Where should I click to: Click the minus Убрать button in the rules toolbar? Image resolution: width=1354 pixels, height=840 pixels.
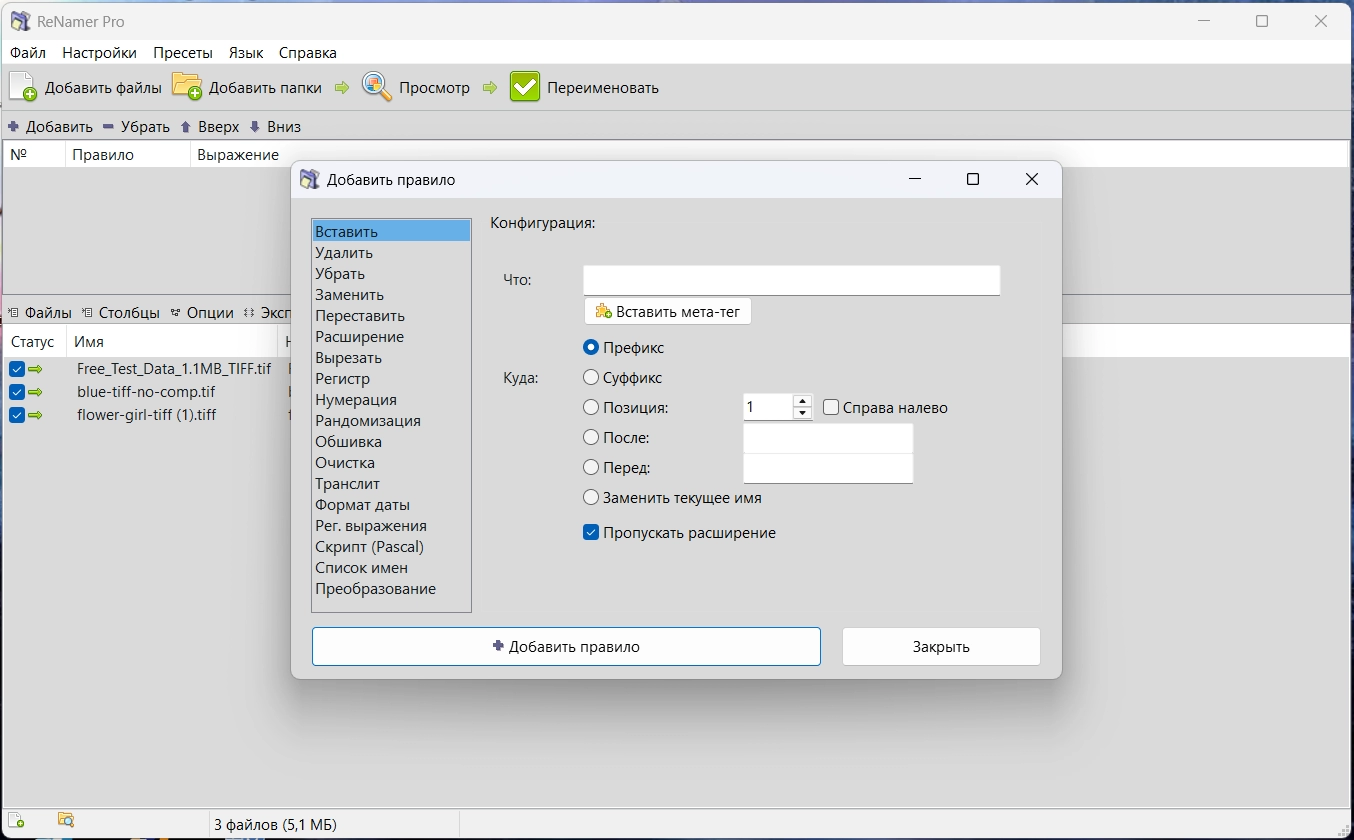click(x=136, y=127)
